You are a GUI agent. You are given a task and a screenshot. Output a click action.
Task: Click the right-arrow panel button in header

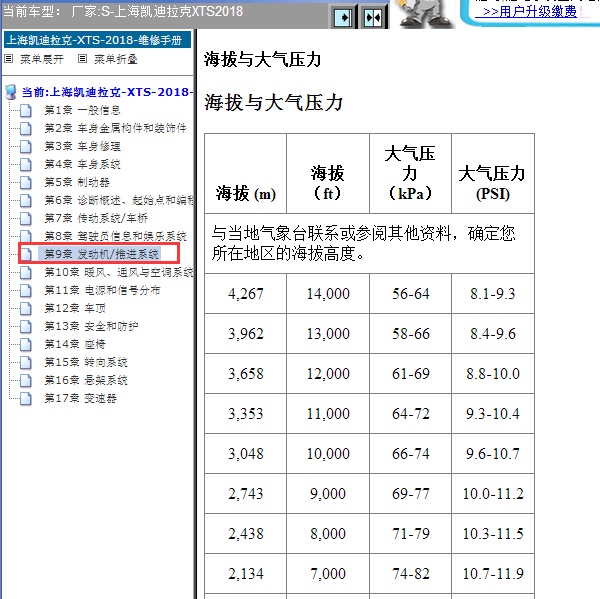coord(343,18)
